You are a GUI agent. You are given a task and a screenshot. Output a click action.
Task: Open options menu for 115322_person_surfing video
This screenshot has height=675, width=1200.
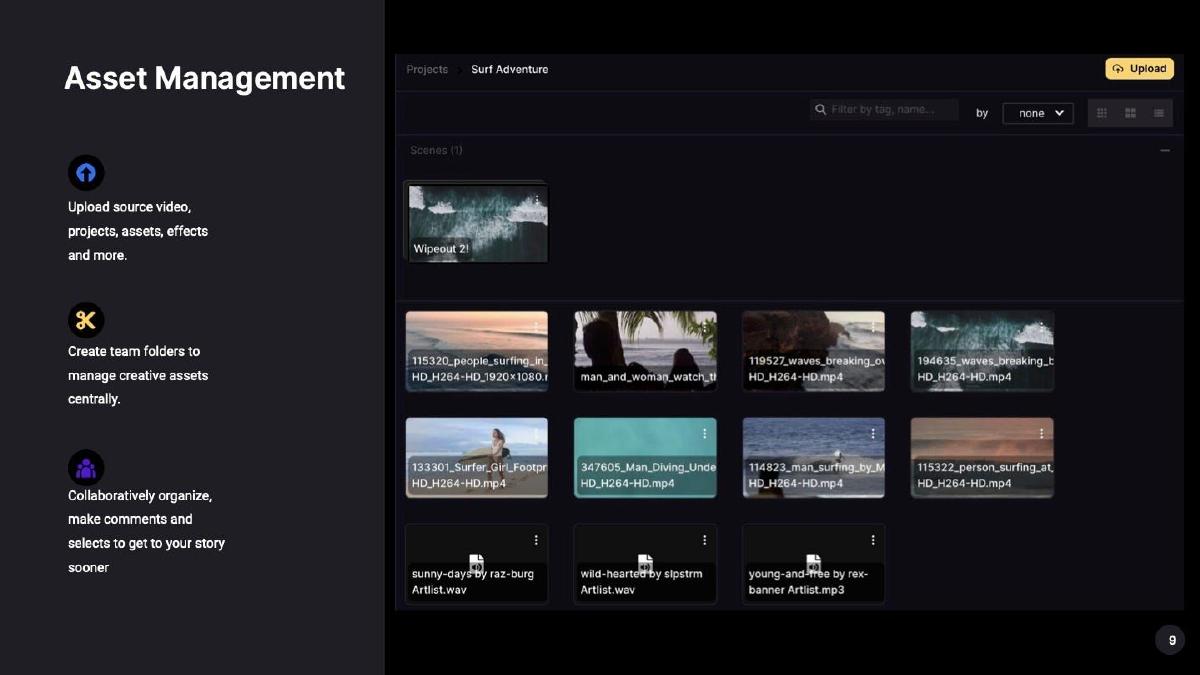[1041, 433]
